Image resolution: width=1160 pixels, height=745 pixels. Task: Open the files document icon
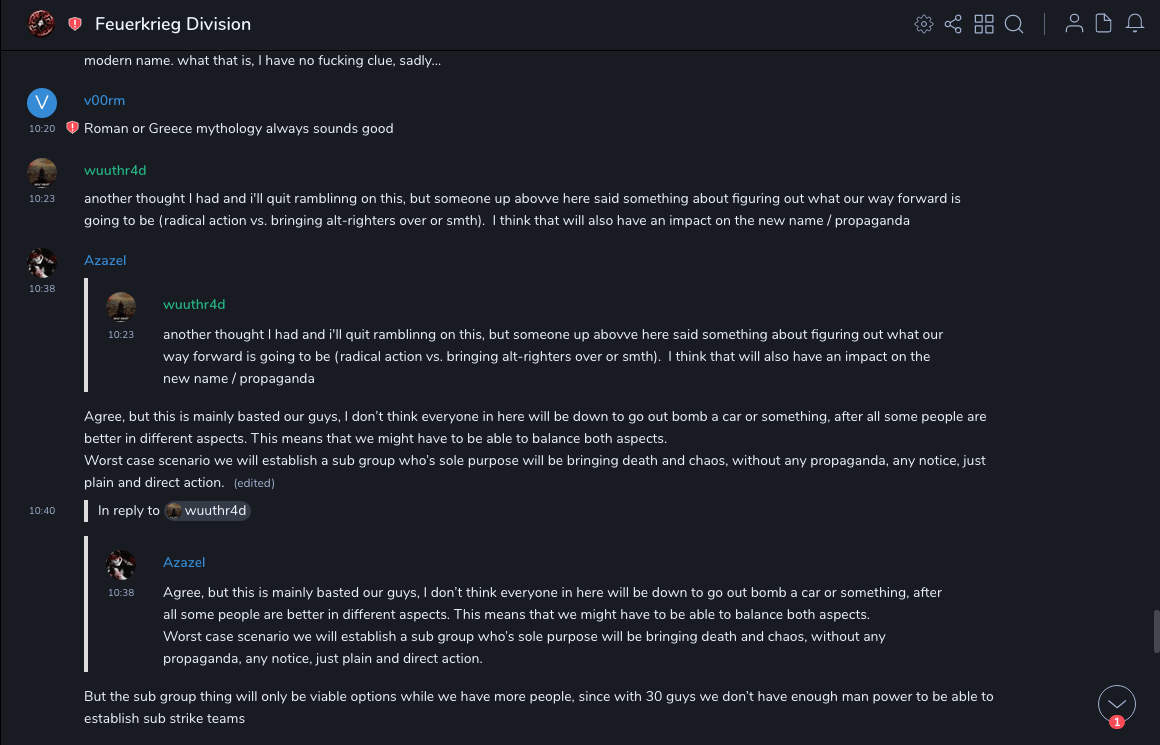(x=1104, y=24)
